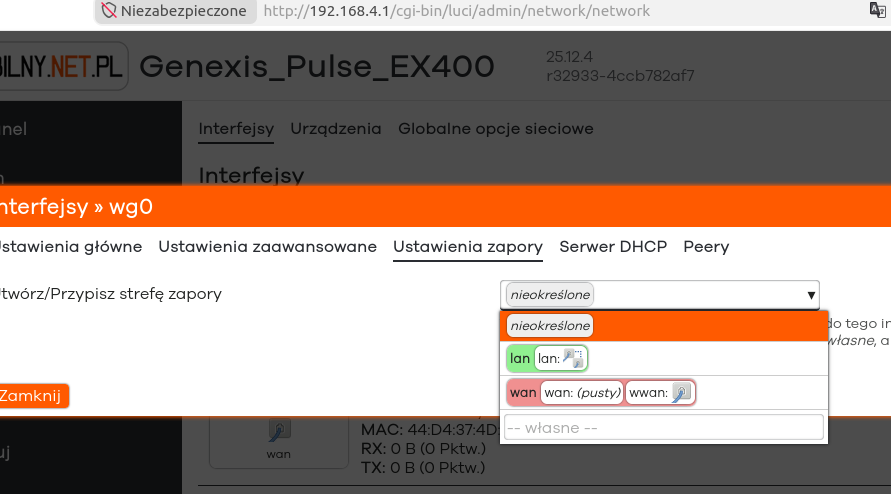Expand the firewall zone dropdown arrow

(x=811, y=295)
